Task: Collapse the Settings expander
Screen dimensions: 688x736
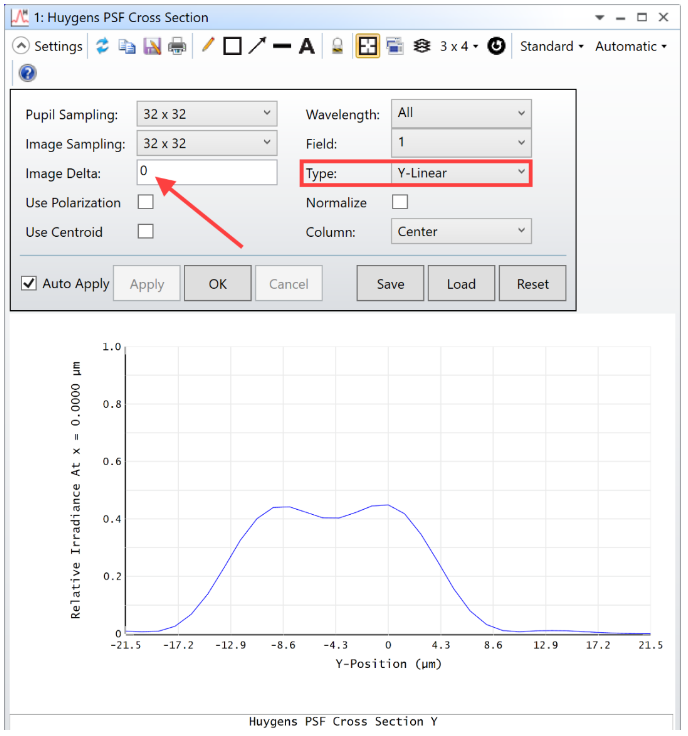Action: coord(20,46)
